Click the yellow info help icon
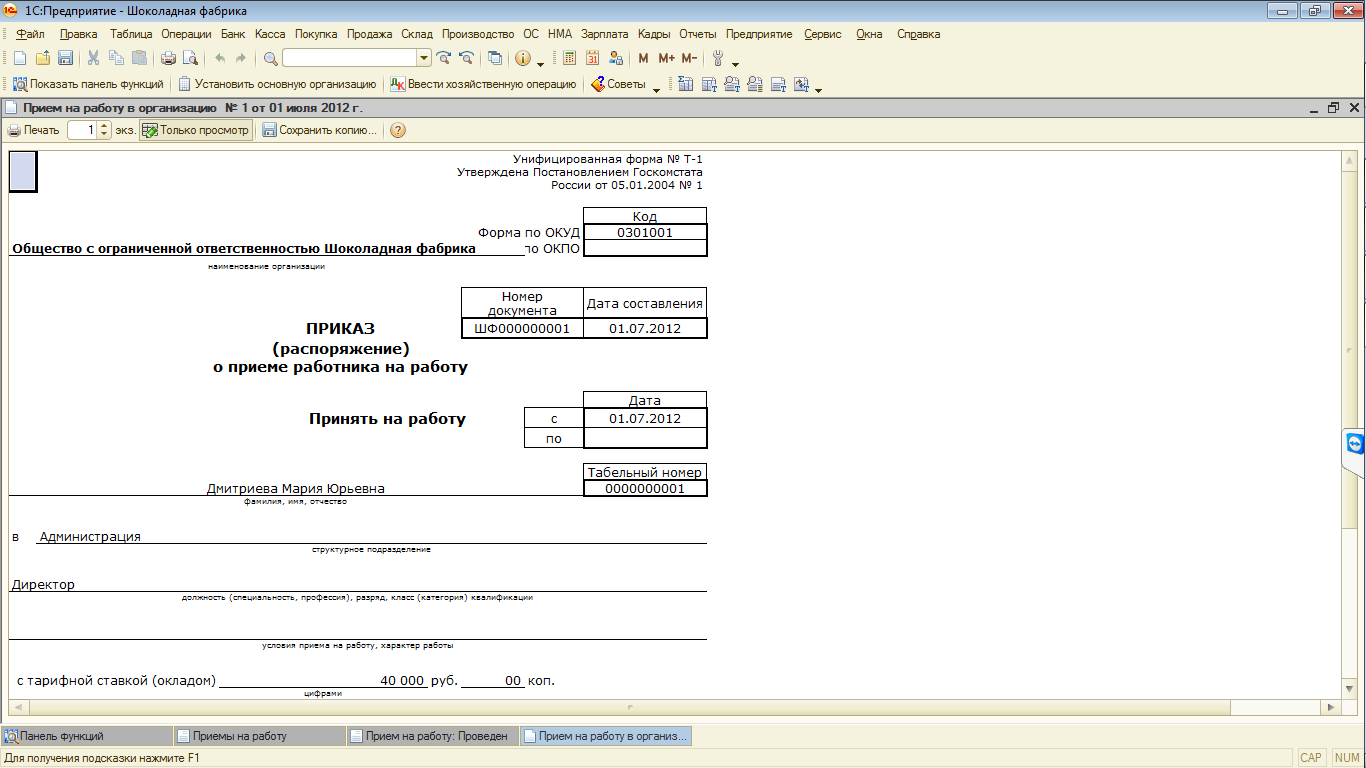The width and height of the screenshot is (1366, 768). (x=523, y=58)
